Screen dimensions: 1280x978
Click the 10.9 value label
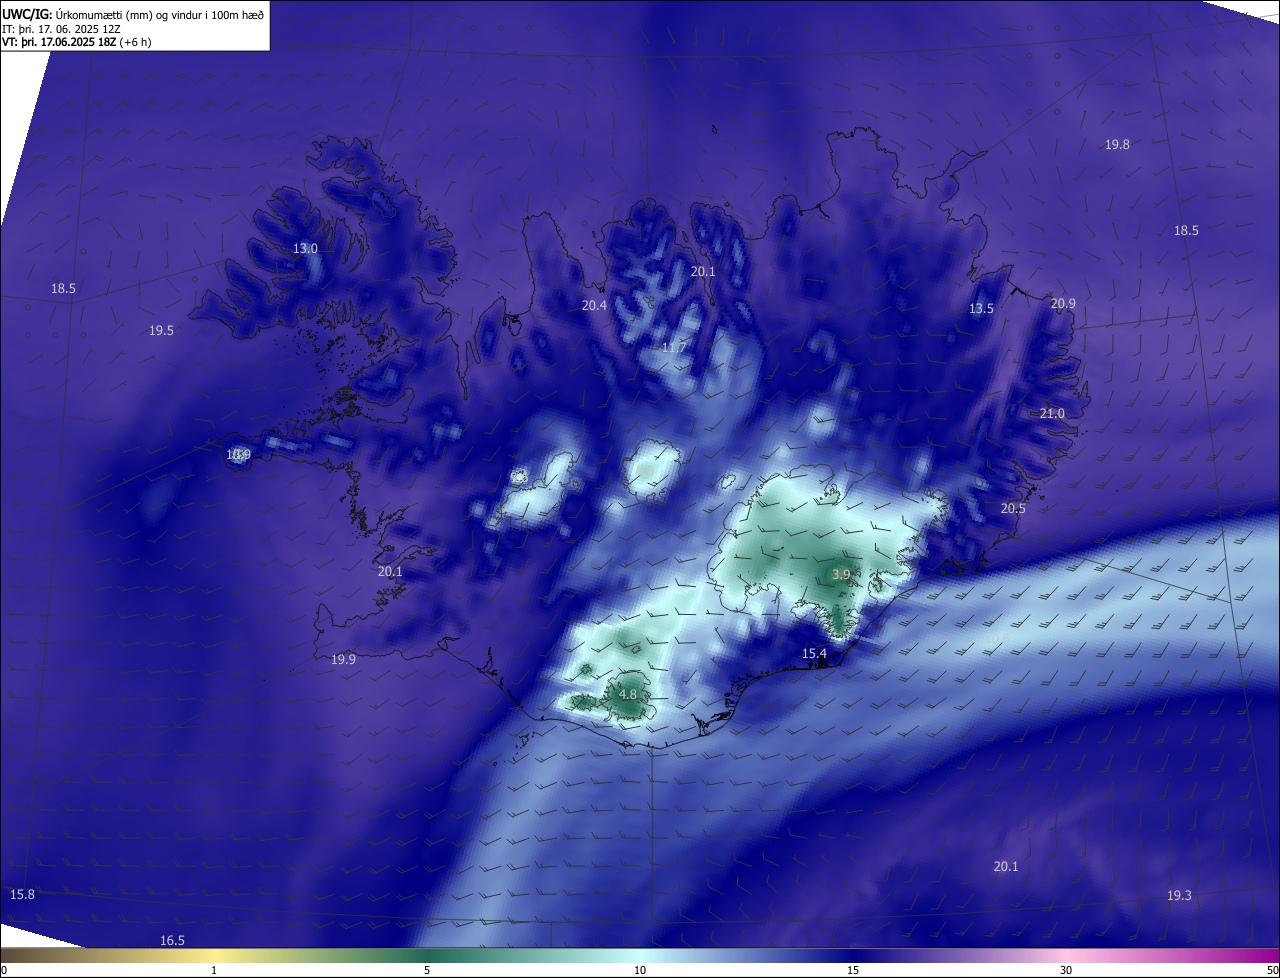238,454
